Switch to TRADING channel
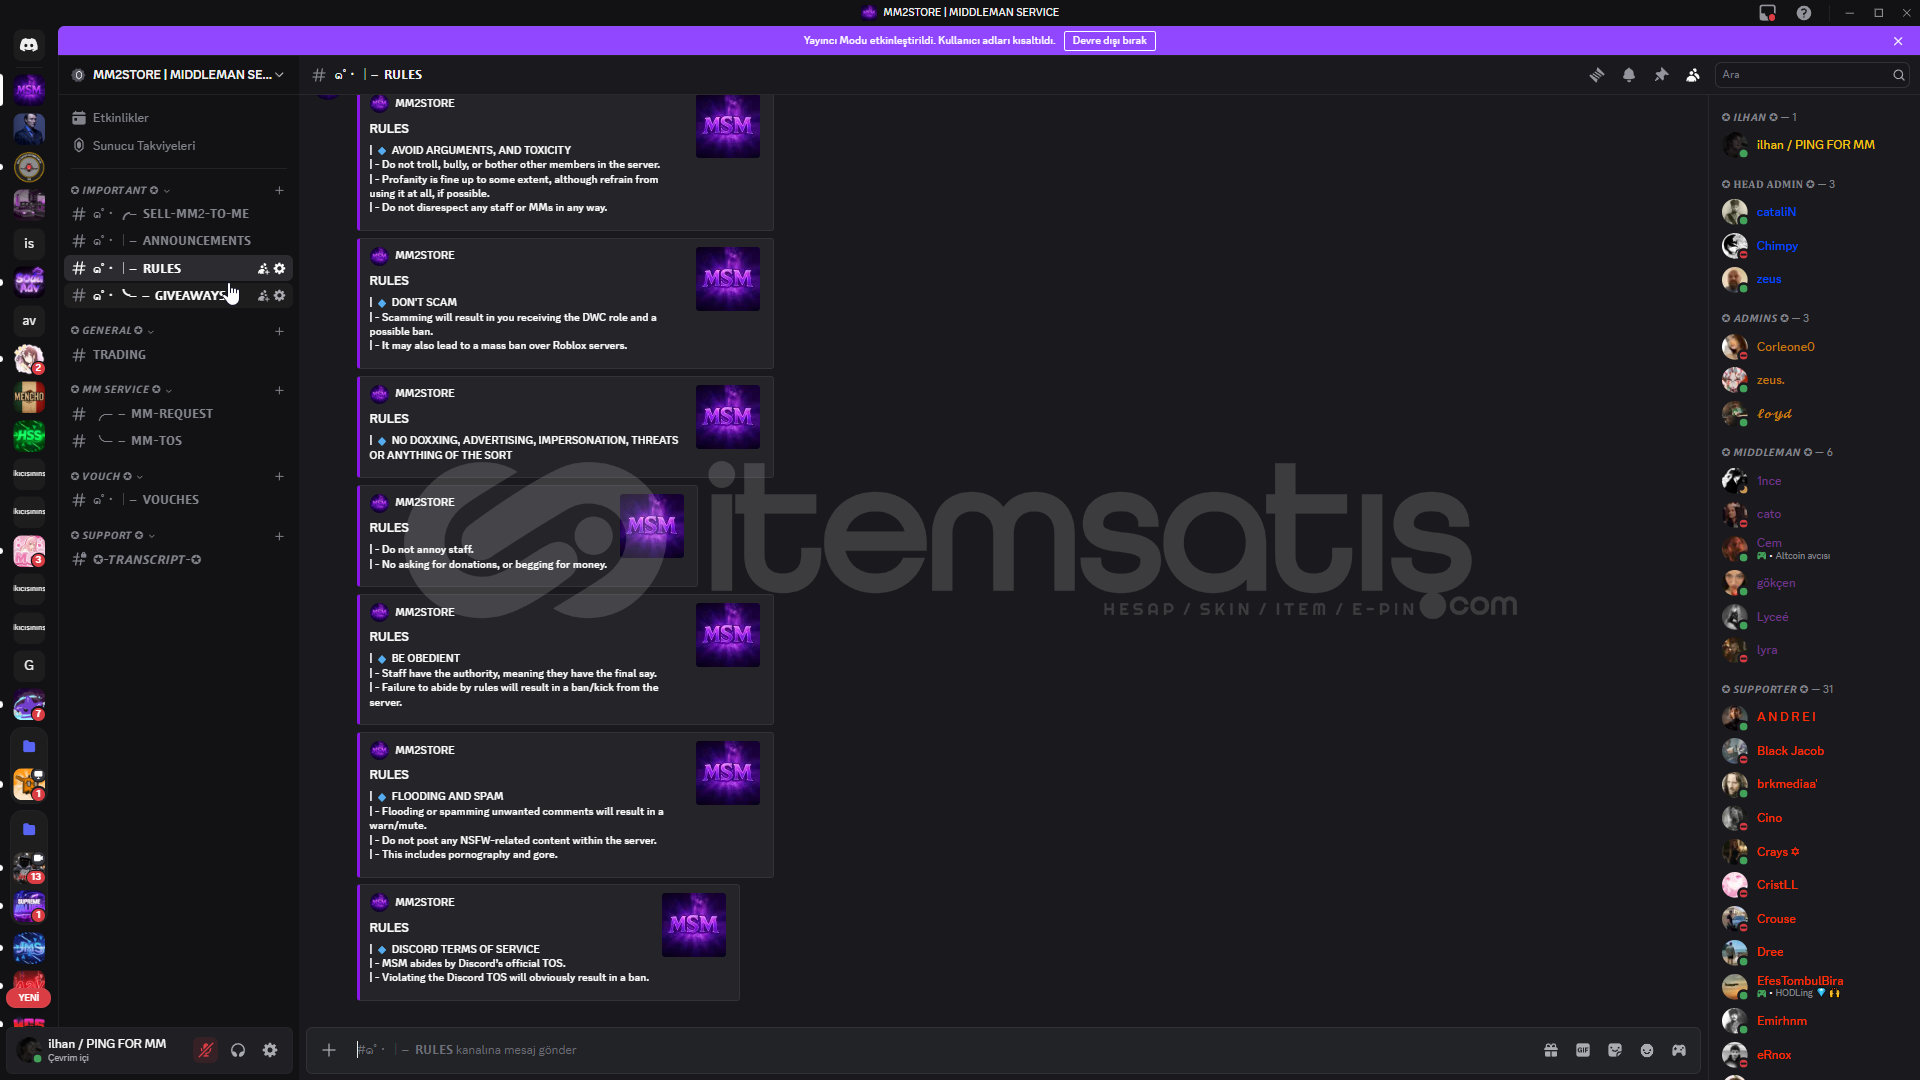 (x=178, y=355)
